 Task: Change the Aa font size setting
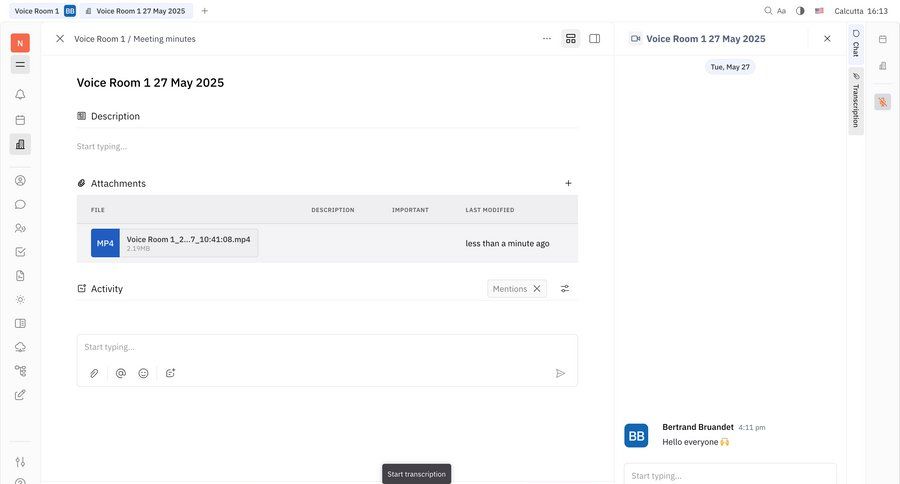[x=781, y=11]
